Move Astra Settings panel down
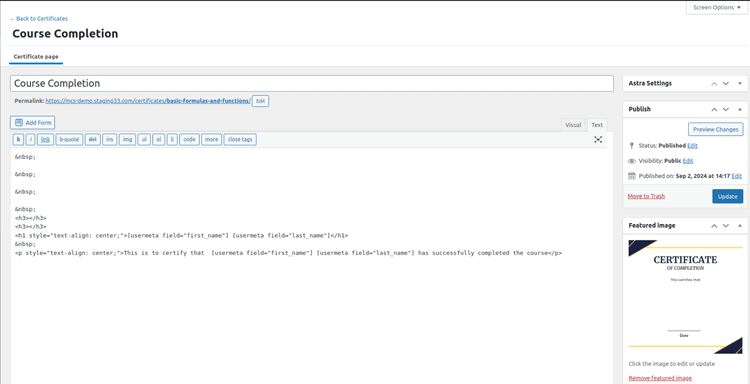Image resolution: width=750 pixels, height=384 pixels. pyautogui.click(x=726, y=83)
